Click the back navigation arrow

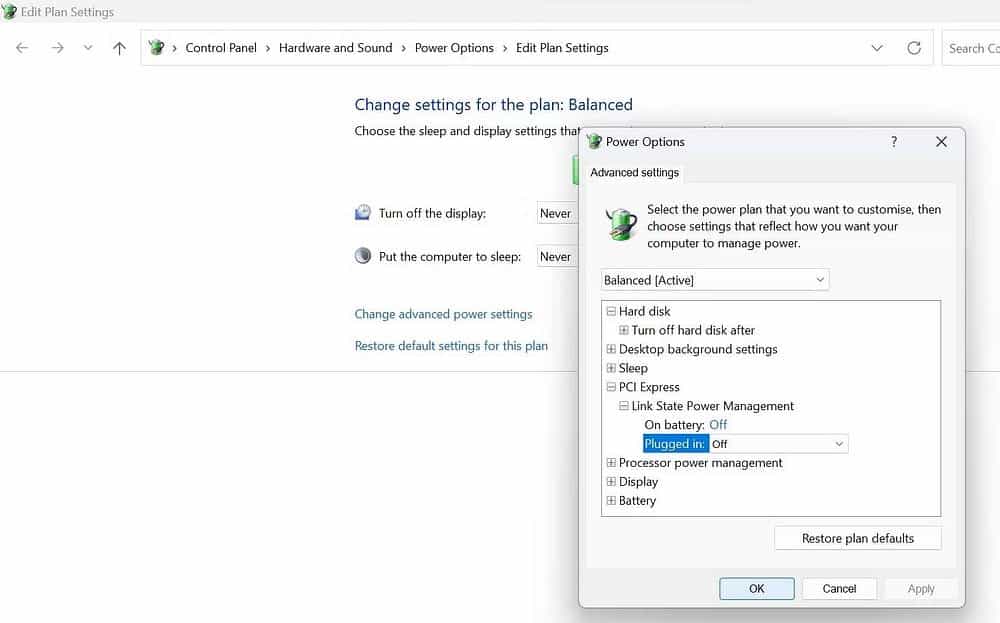[x=22, y=47]
